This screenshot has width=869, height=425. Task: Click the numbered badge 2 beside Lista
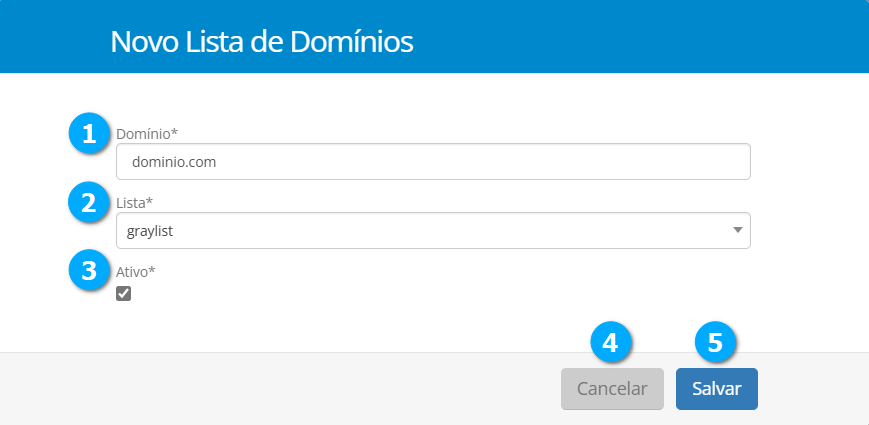click(x=90, y=203)
